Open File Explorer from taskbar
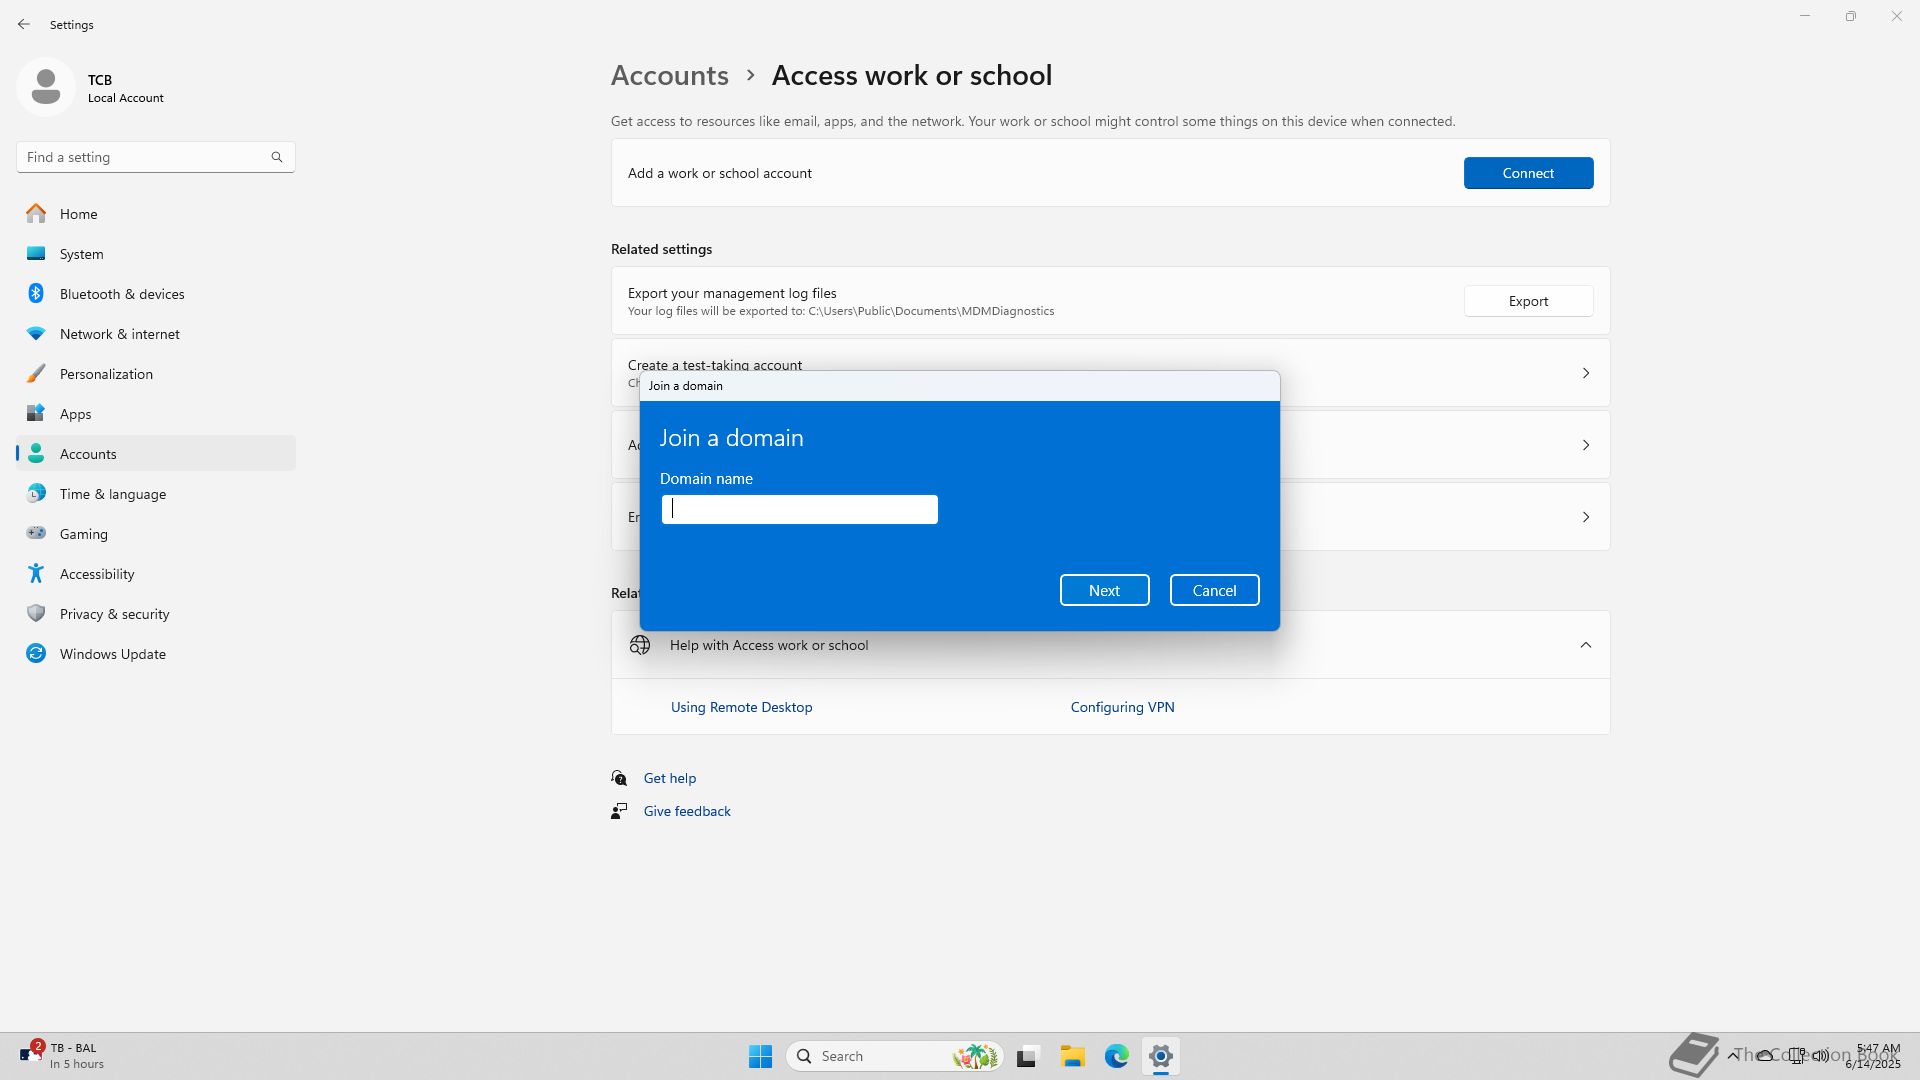The height and width of the screenshot is (1080, 1920). point(1072,1056)
